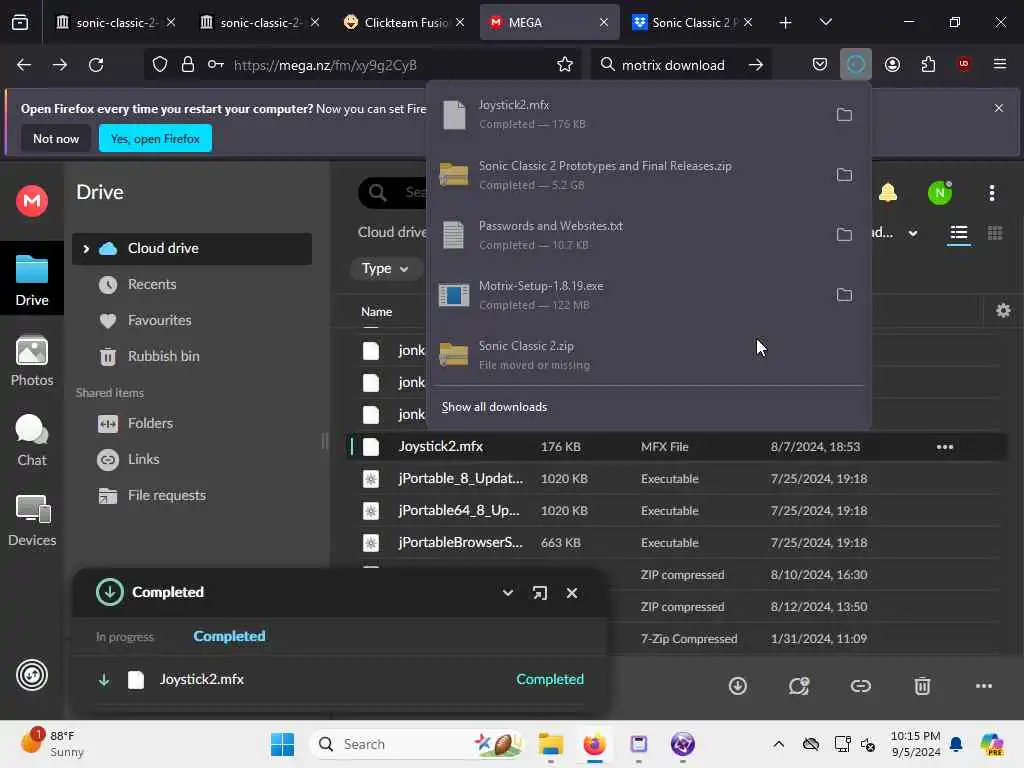Viewport: 1024px width, 768px height.
Task: Click the download icon in bottom action bar
Action: pos(737,686)
